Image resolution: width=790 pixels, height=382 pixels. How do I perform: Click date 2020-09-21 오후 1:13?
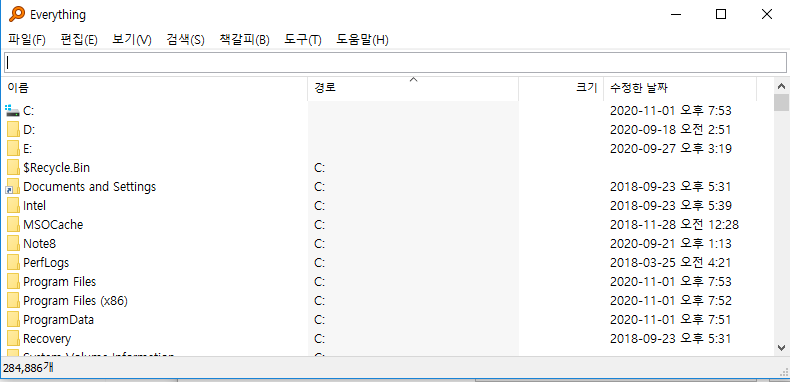coord(671,243)
